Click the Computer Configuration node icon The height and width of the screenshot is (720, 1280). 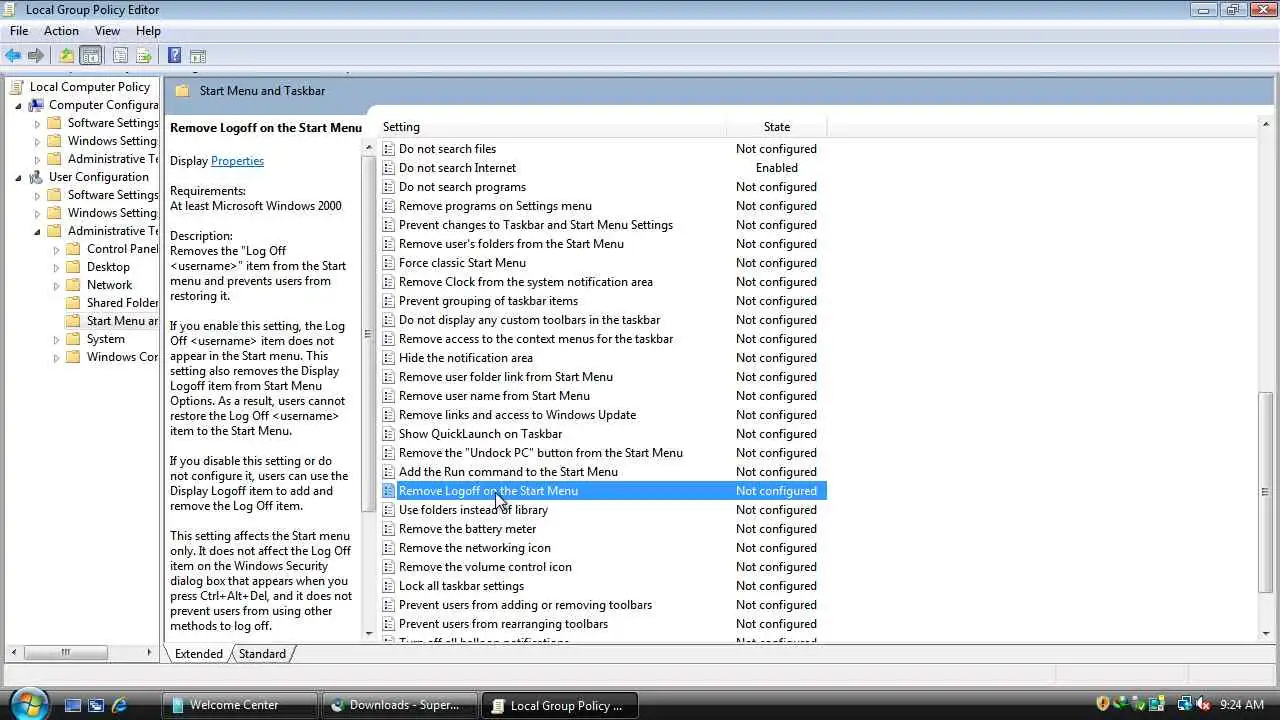36,105
